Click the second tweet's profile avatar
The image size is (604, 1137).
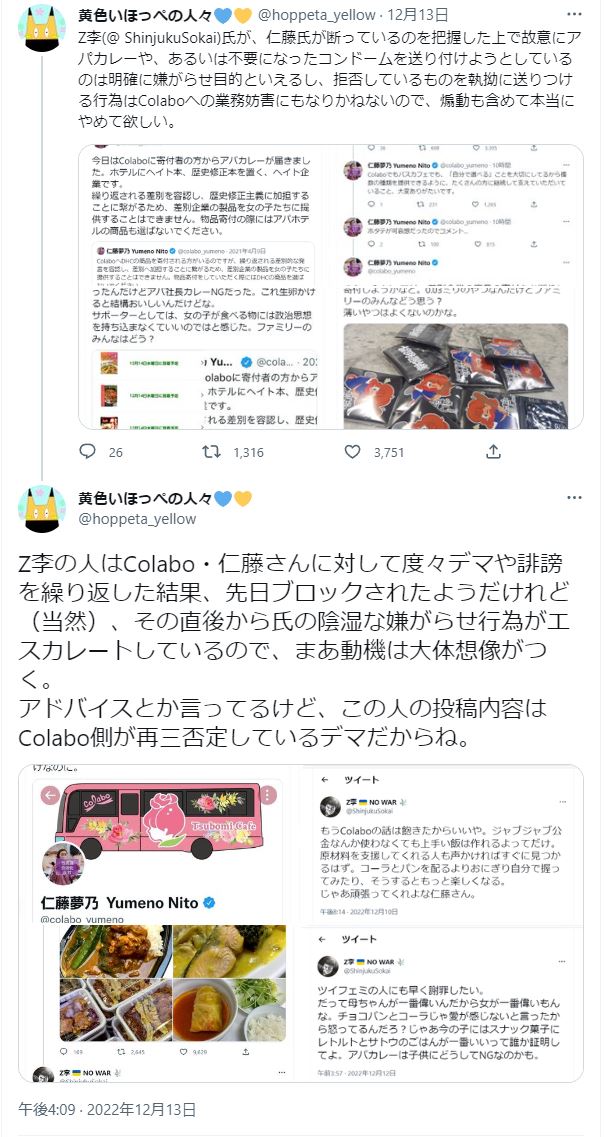coord(42,509)
